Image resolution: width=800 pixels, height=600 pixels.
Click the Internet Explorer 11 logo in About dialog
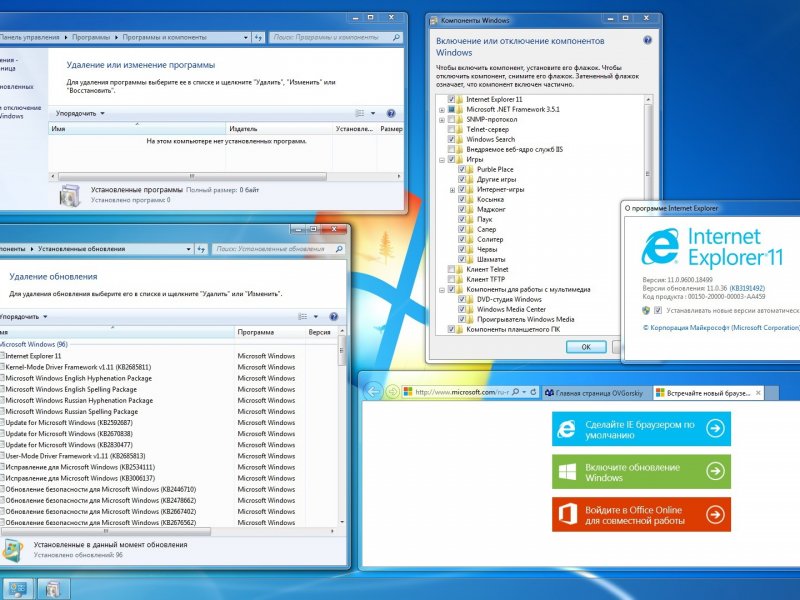pyautogui.click(x=660, y=246)
